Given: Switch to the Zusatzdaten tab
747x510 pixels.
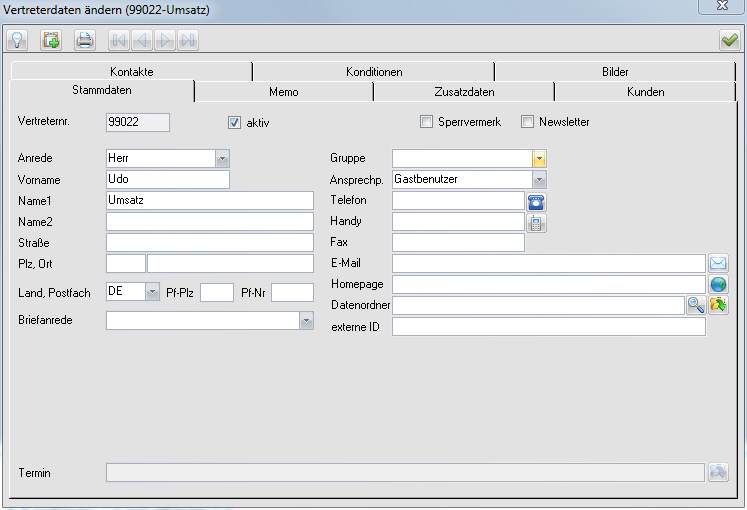Looking at the screenshot, I should 464,91.
